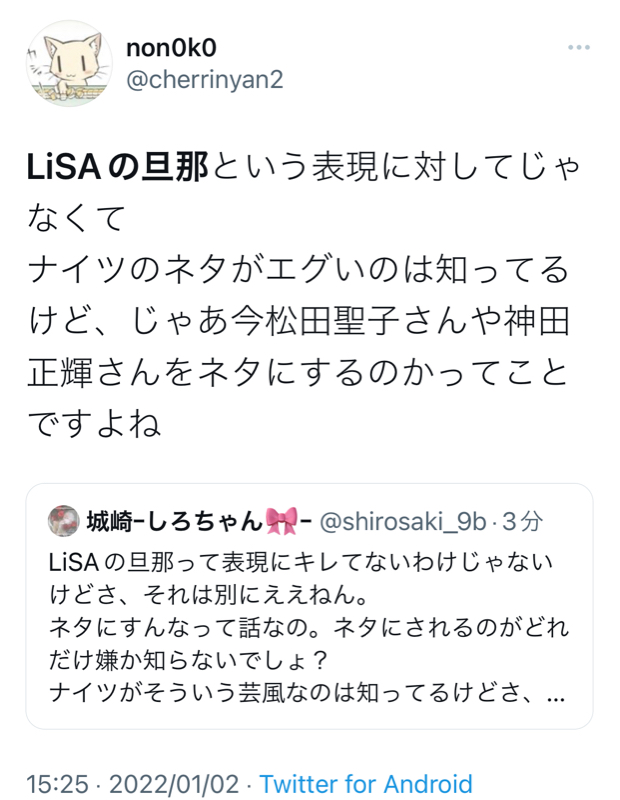Click the 2022/01/02 date of the tweet
This screenshot has height=800, width=620.
(x=174, y=784)
